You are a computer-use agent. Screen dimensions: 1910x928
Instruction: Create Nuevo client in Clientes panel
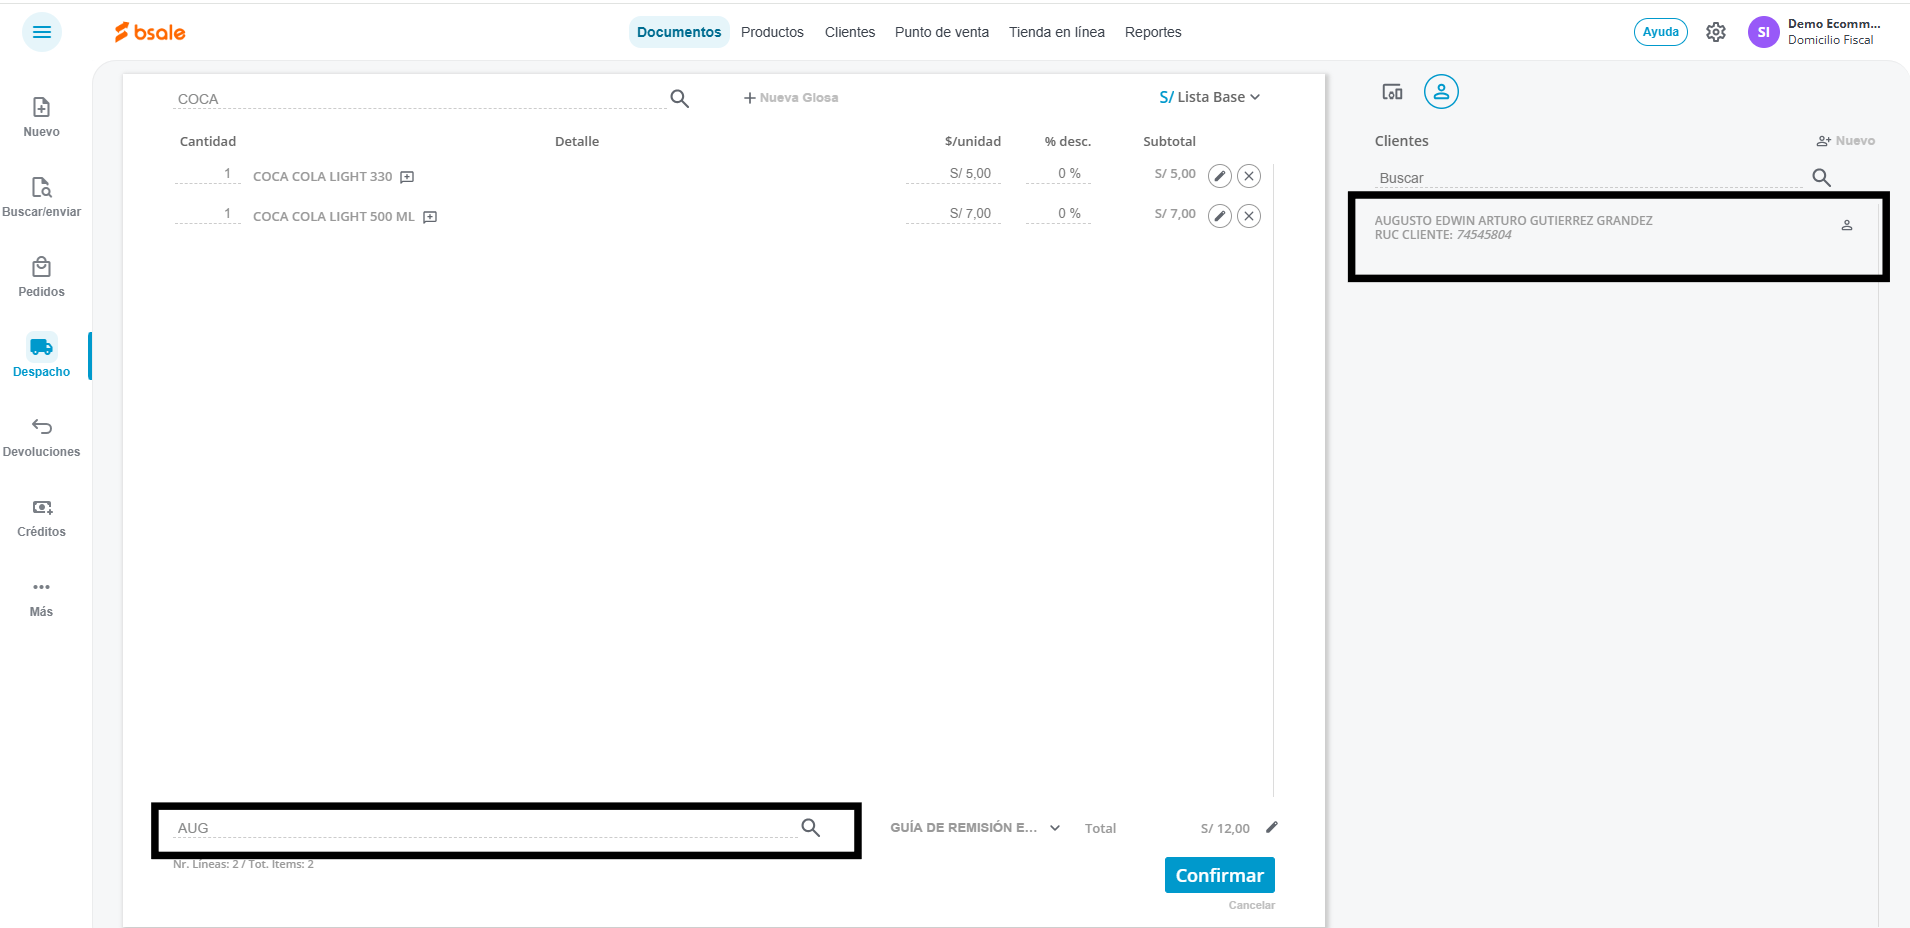click(1846, 141)
